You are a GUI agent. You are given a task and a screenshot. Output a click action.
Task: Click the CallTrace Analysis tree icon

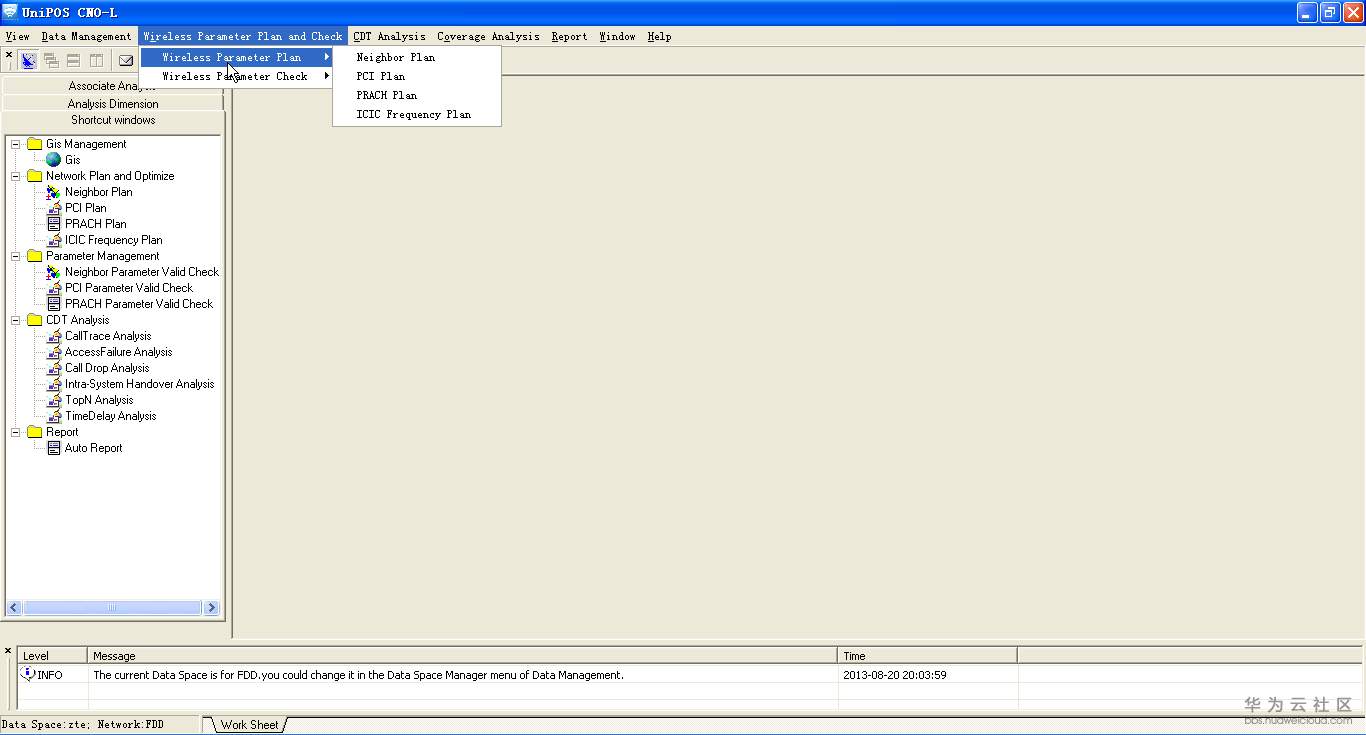54,336
